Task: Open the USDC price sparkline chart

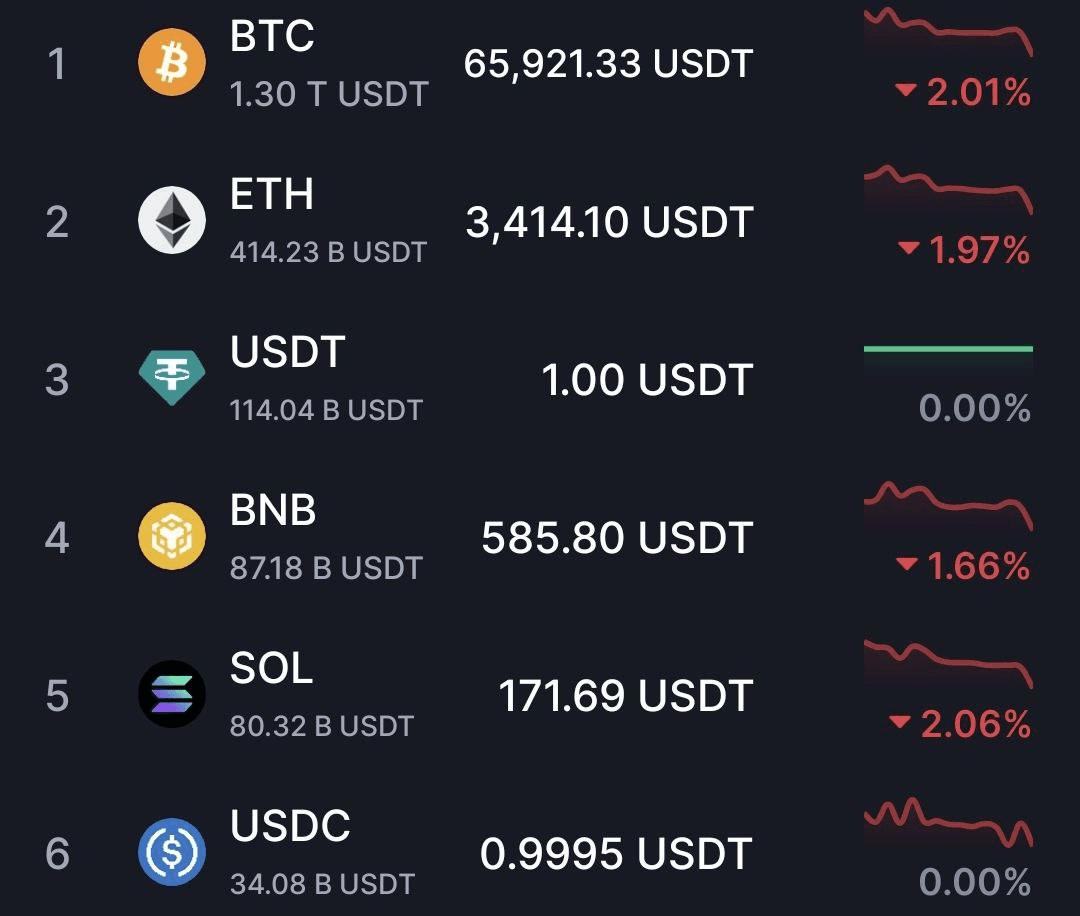Action: [948, 822]
